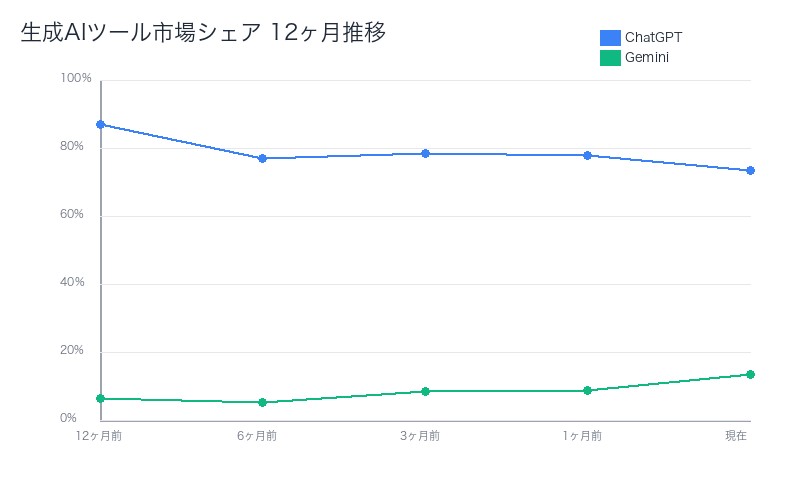
Task: Click the blue ChatGPT legend color swatch
Action: pyautogui.click(x=610, y=38)
